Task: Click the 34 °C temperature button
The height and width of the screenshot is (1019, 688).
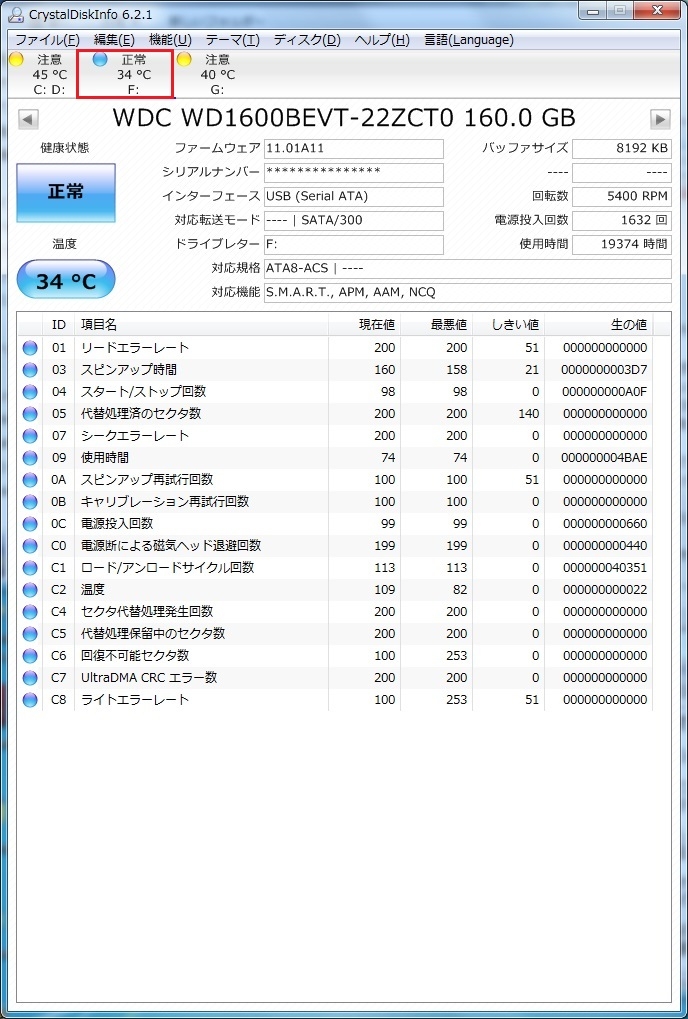Action: [66, 281]
